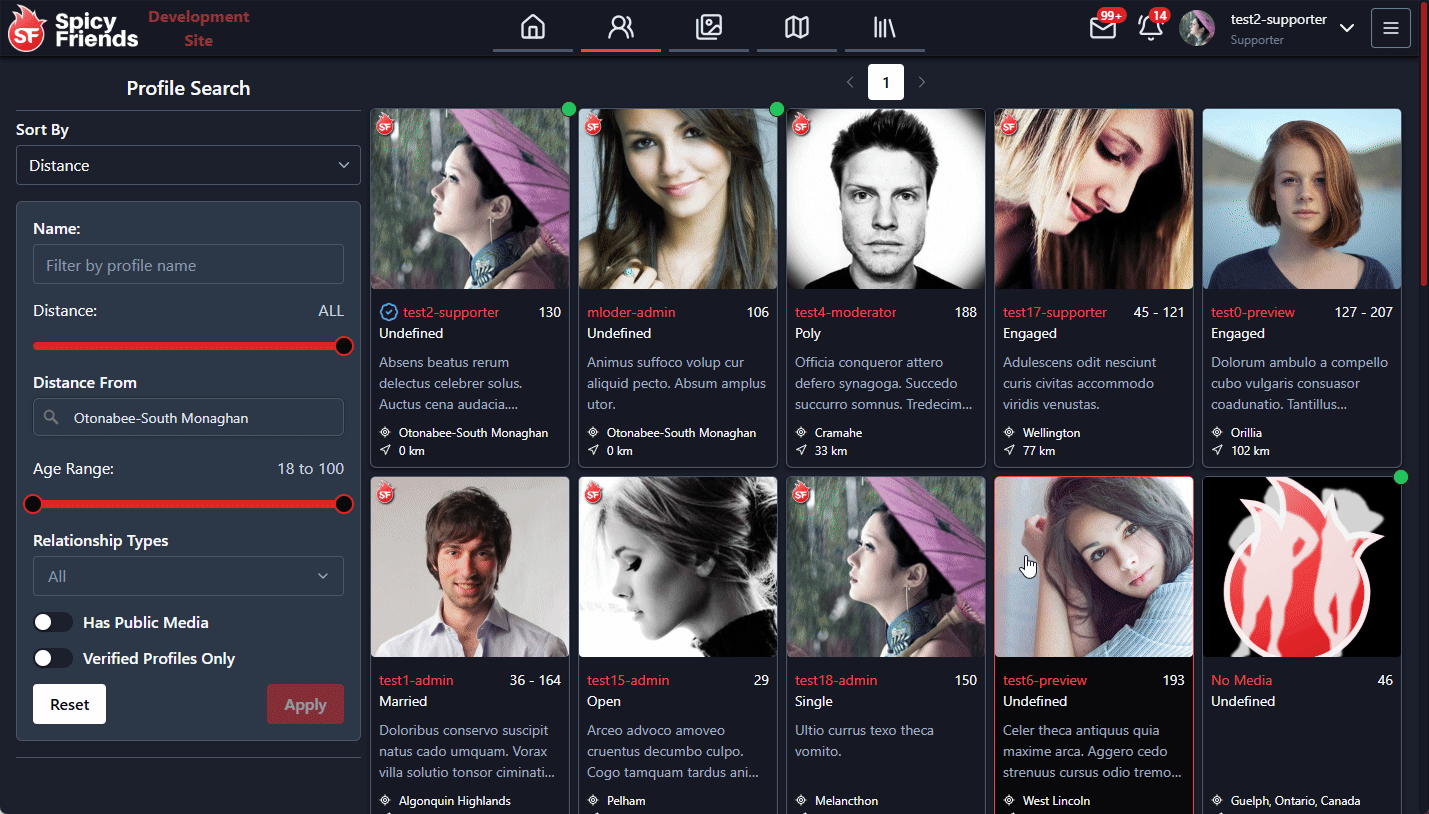The image size is (1429, 814).
Task: Switch to the people profiles tab
Action: coord(620,27)
